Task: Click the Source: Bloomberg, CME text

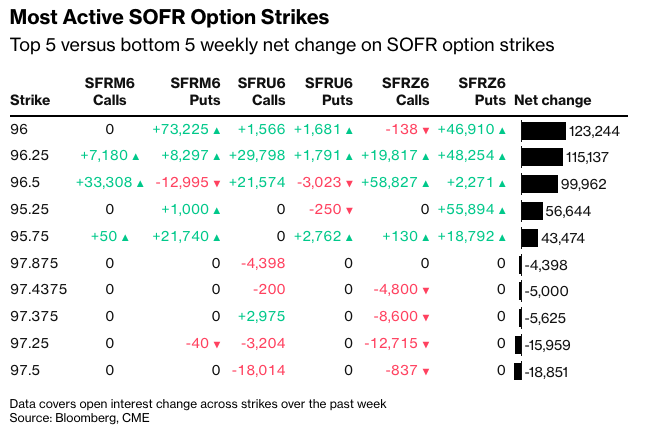Action: [x=80, y=417]
